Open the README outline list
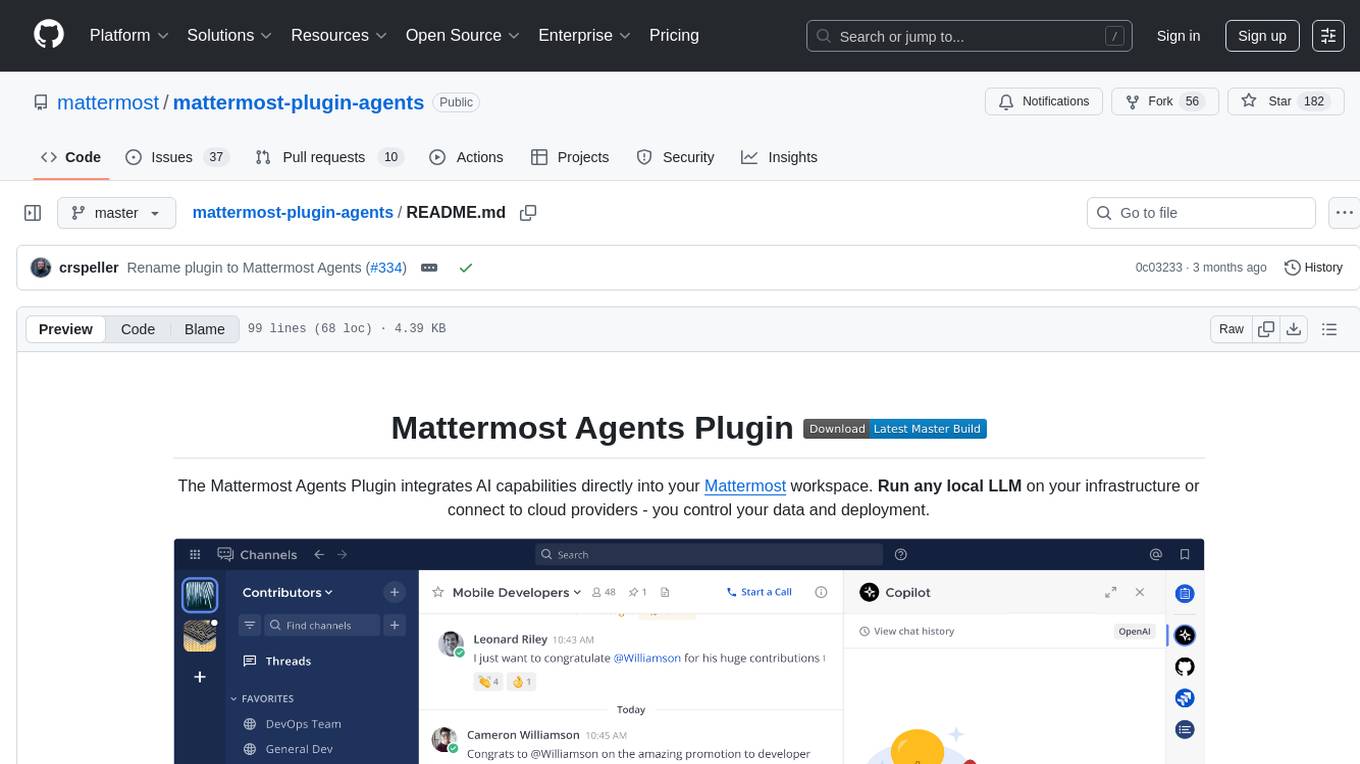Image resolution: width=1360 pixels, height=764 pixels. [x=1329, y=329]
